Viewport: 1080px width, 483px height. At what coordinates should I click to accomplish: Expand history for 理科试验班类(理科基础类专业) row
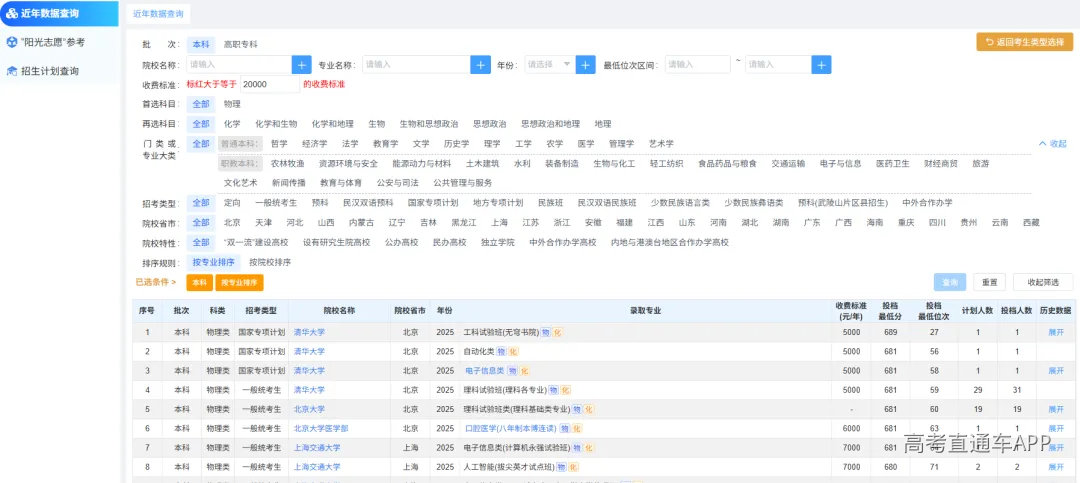pos(1056,409)
